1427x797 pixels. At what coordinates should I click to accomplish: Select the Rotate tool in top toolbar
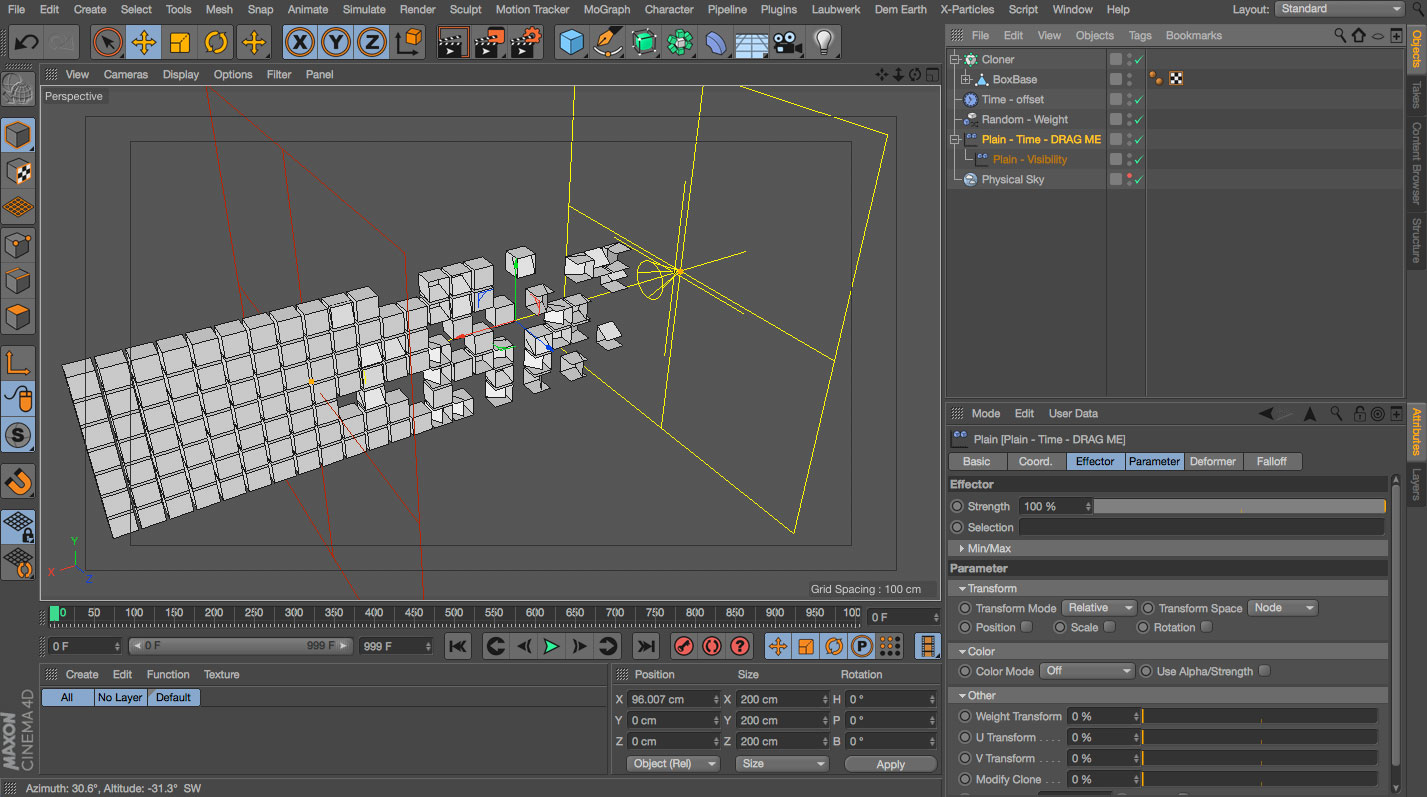pyautogui.click(x=216, y=42)
